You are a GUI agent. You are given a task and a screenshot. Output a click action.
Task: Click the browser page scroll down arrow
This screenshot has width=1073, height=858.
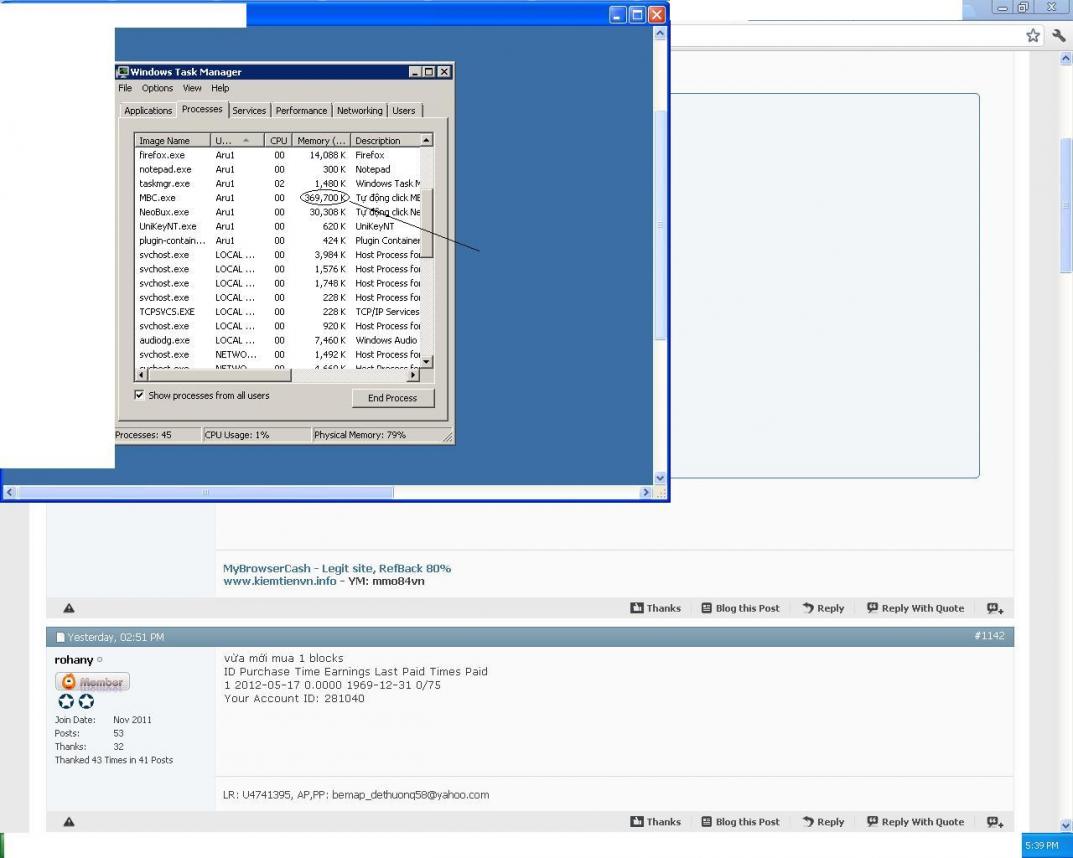click(x=1065, y=825)
